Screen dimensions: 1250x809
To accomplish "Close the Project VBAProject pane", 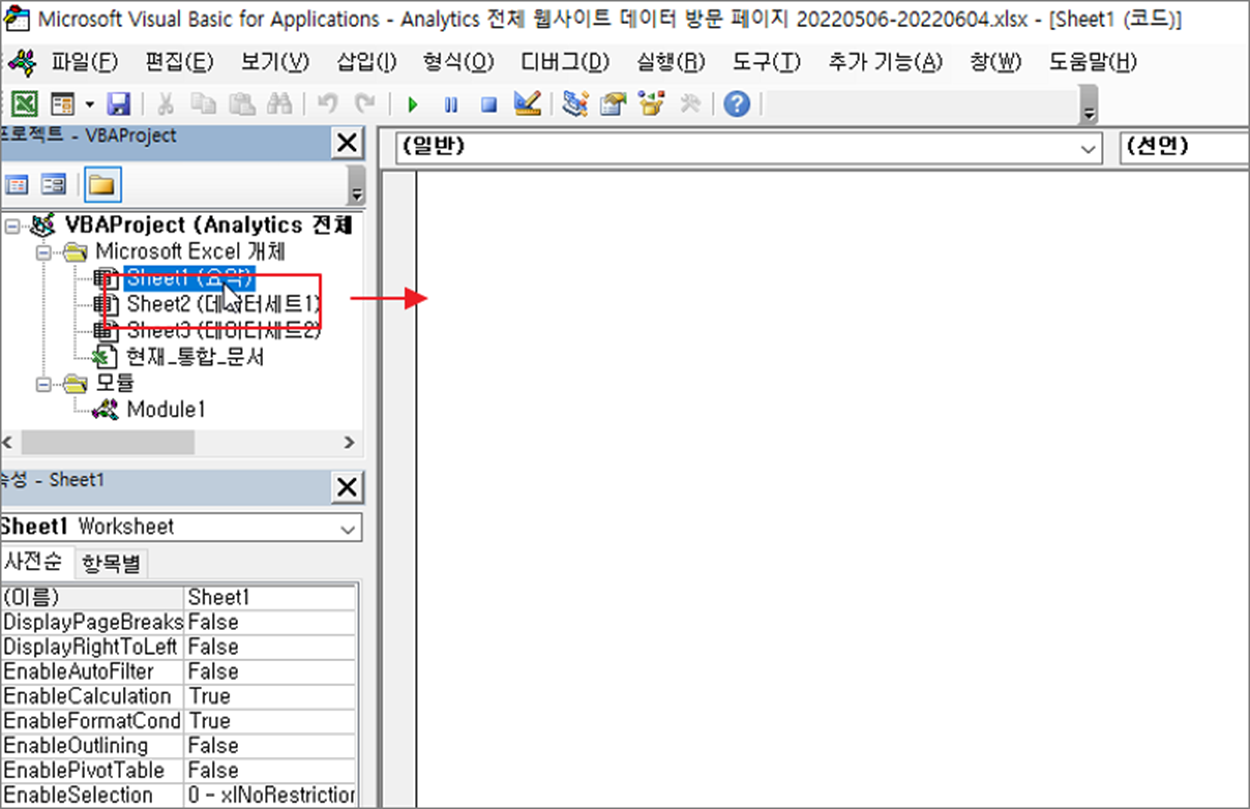I will [346, 144].
